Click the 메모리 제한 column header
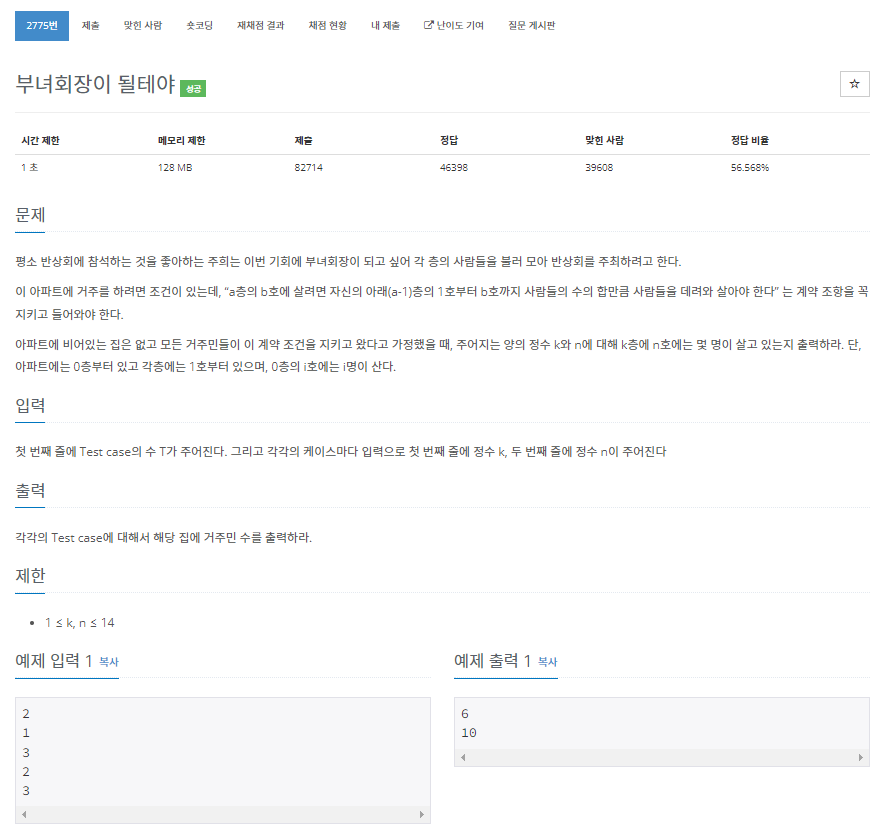887x831 pixels. (182, 140)
